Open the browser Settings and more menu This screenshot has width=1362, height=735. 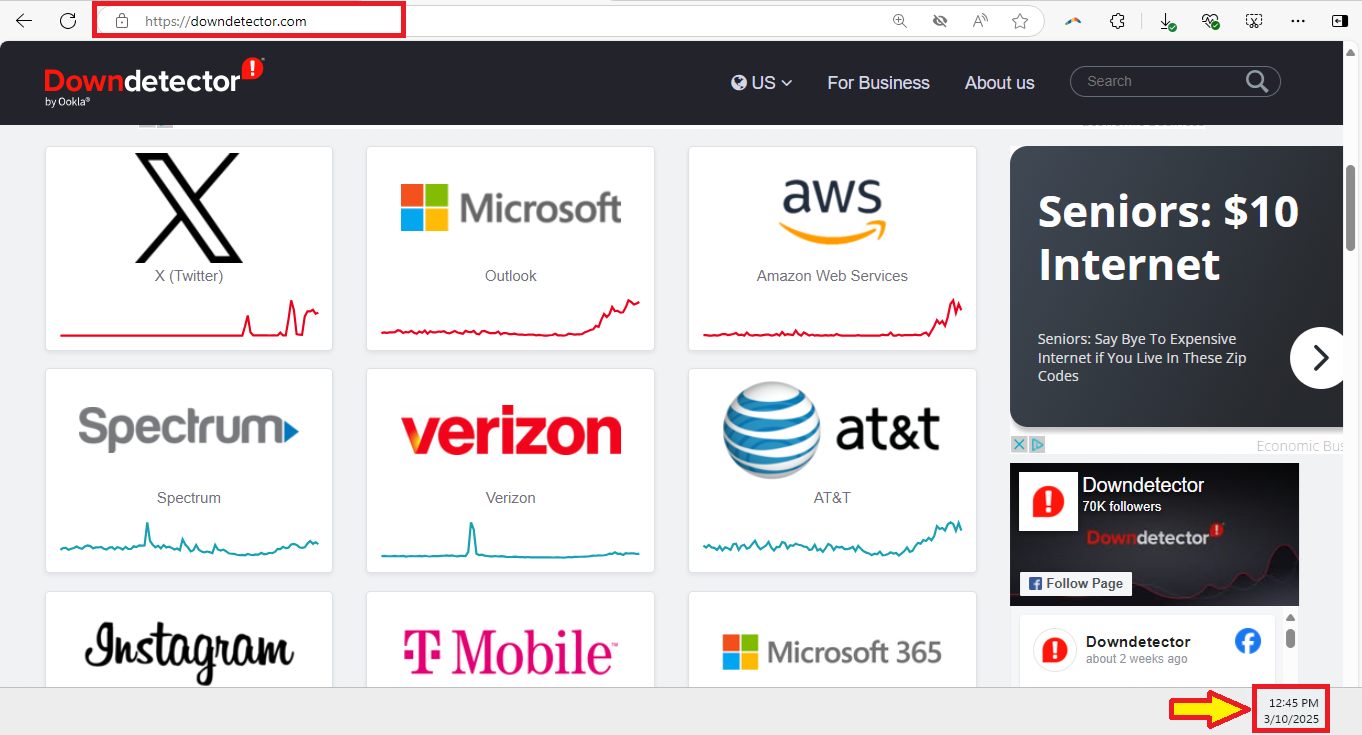(x=1298, y=21)
